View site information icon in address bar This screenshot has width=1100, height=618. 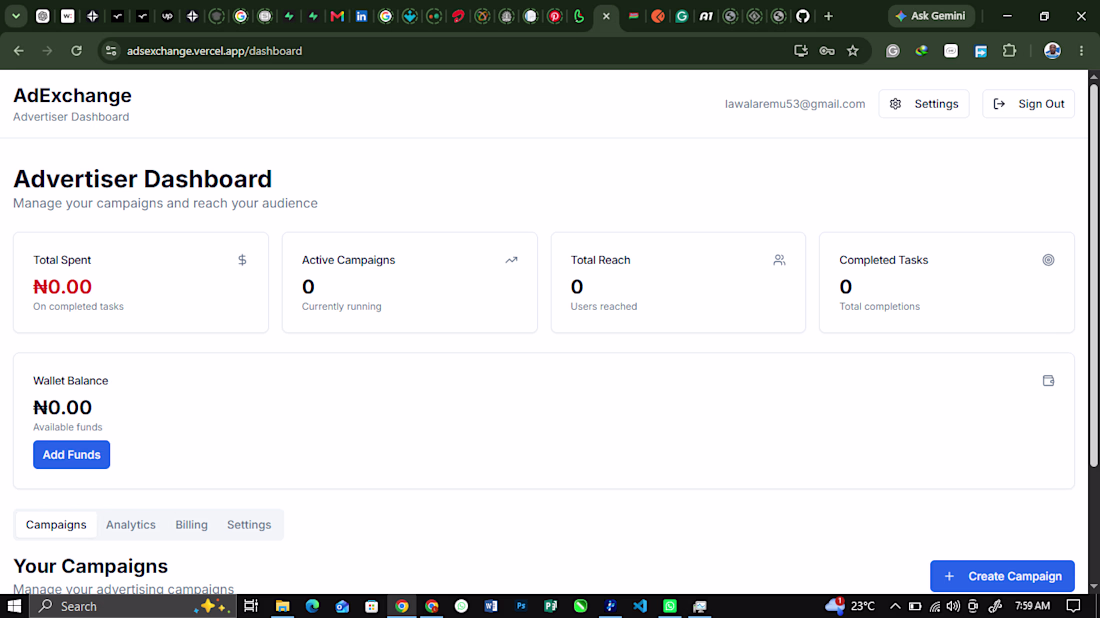coord(111,51)
